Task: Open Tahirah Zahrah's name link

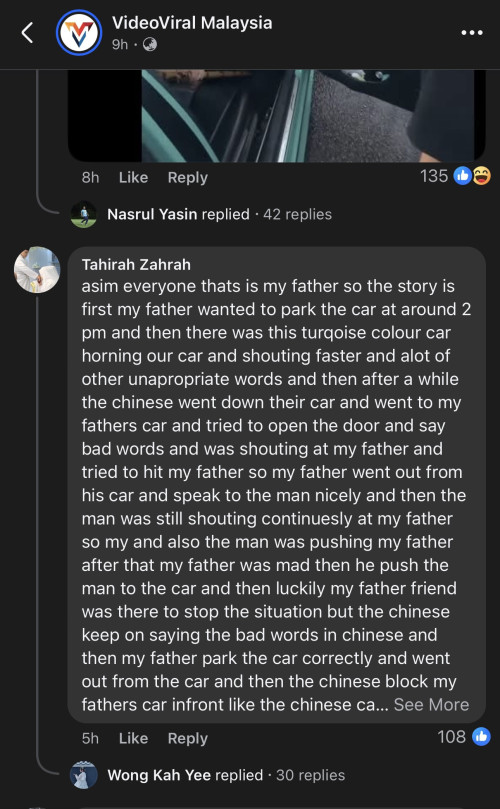Action: (x=136, y=265)
